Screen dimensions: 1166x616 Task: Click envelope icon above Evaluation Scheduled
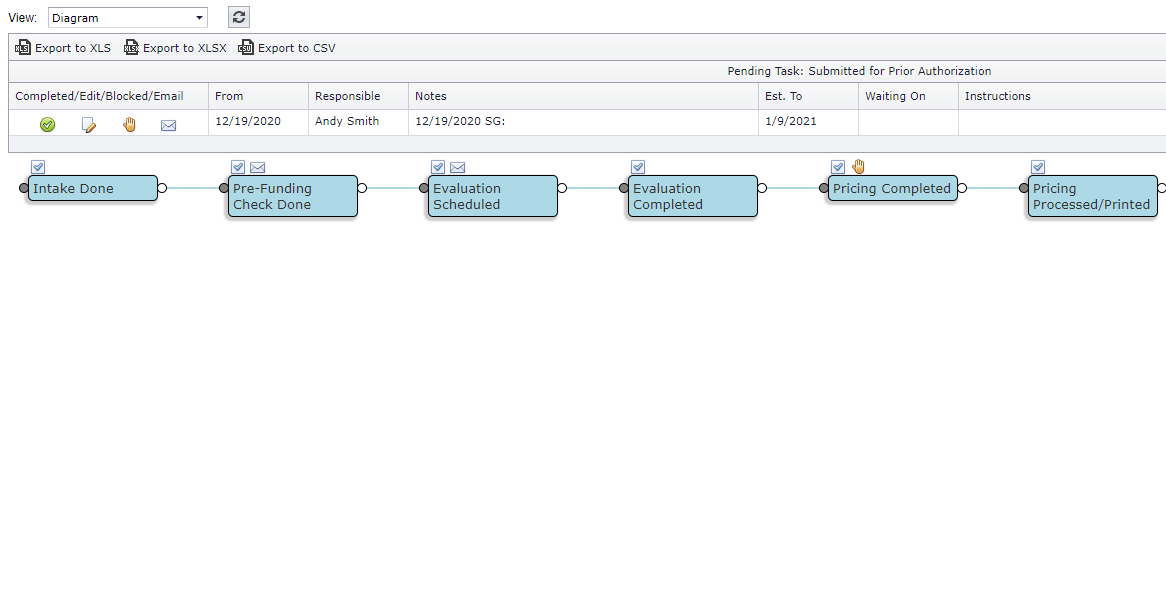point(457,167)
